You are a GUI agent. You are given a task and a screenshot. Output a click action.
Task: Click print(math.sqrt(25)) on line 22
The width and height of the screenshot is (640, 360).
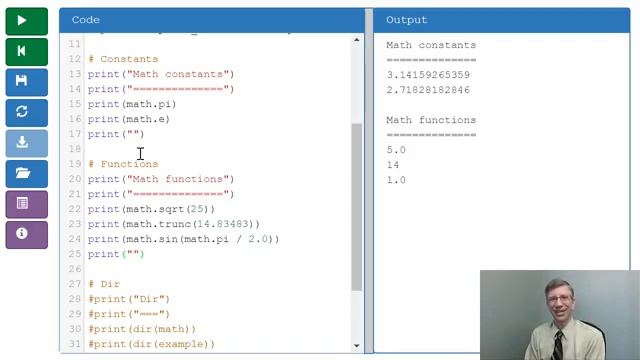click(x=151, y=209)
